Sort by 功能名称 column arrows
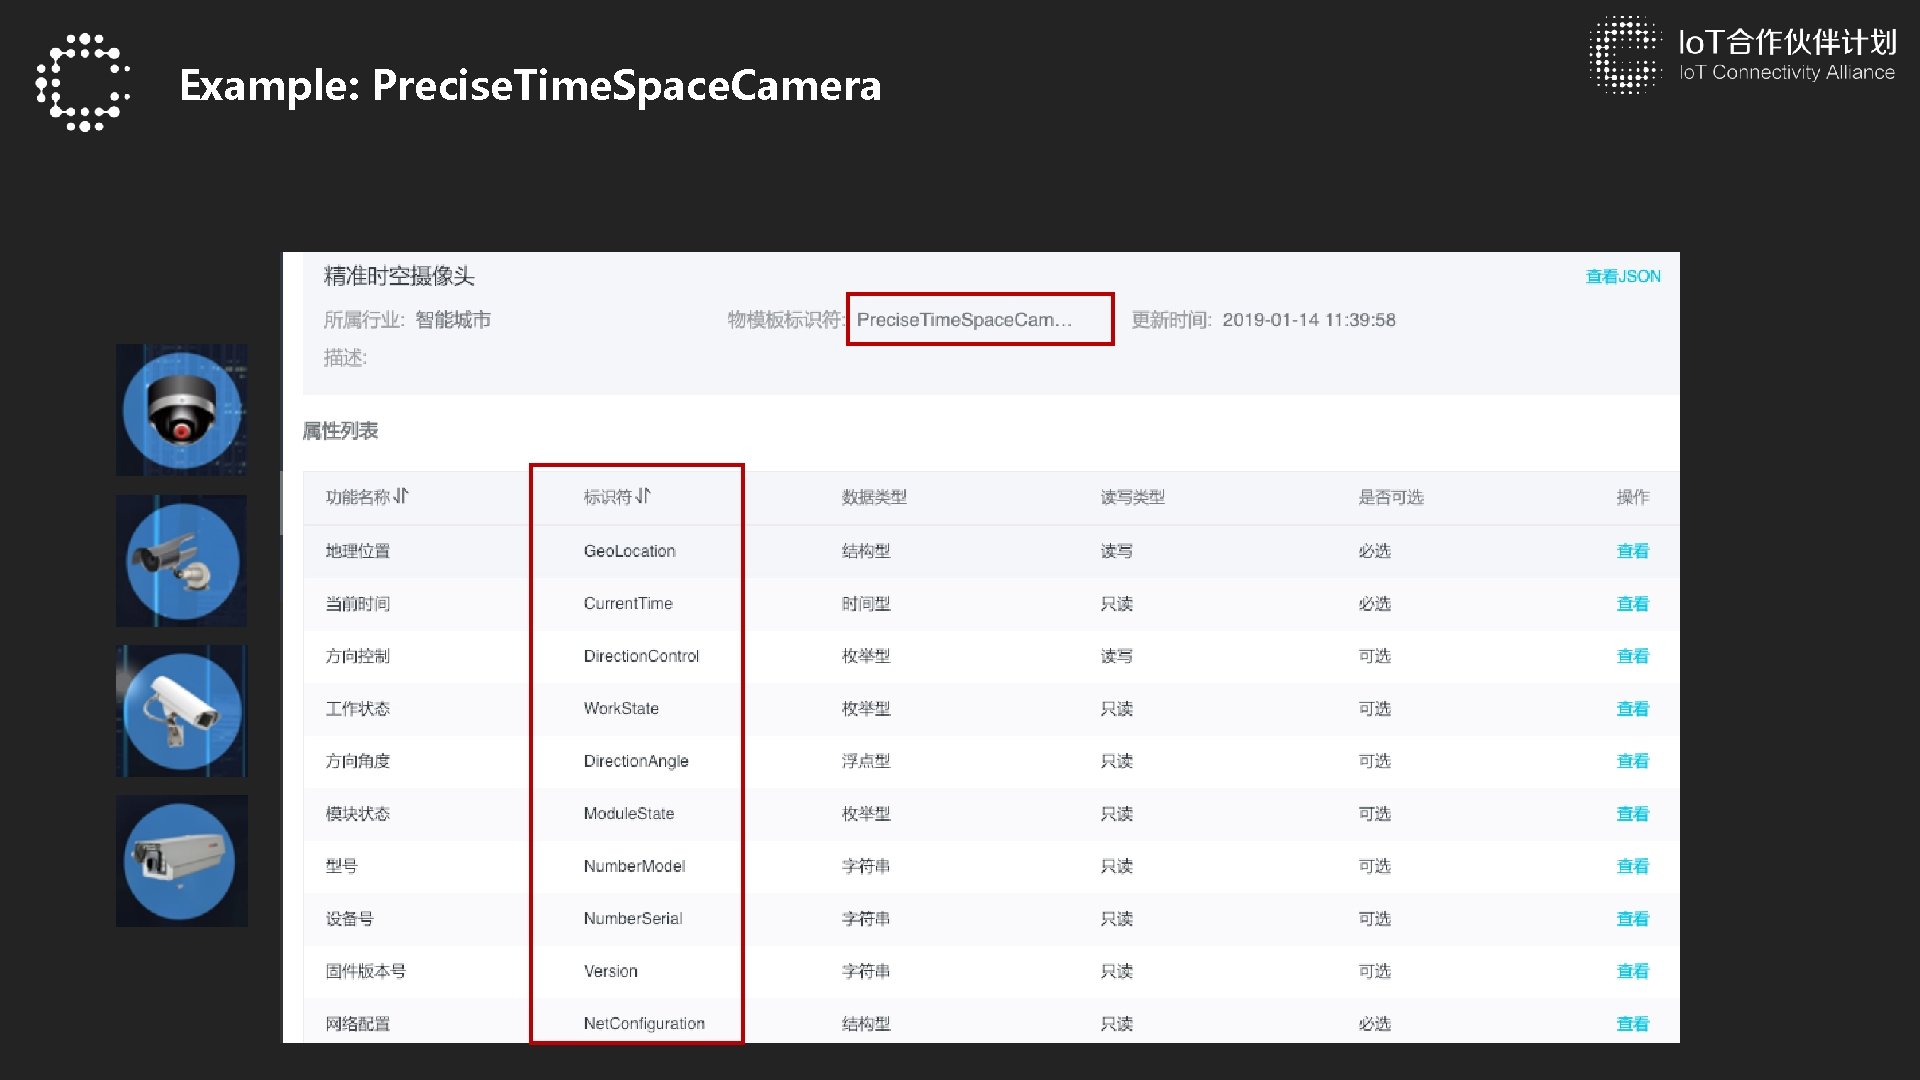1920x1080 pixels. (401, 496)
